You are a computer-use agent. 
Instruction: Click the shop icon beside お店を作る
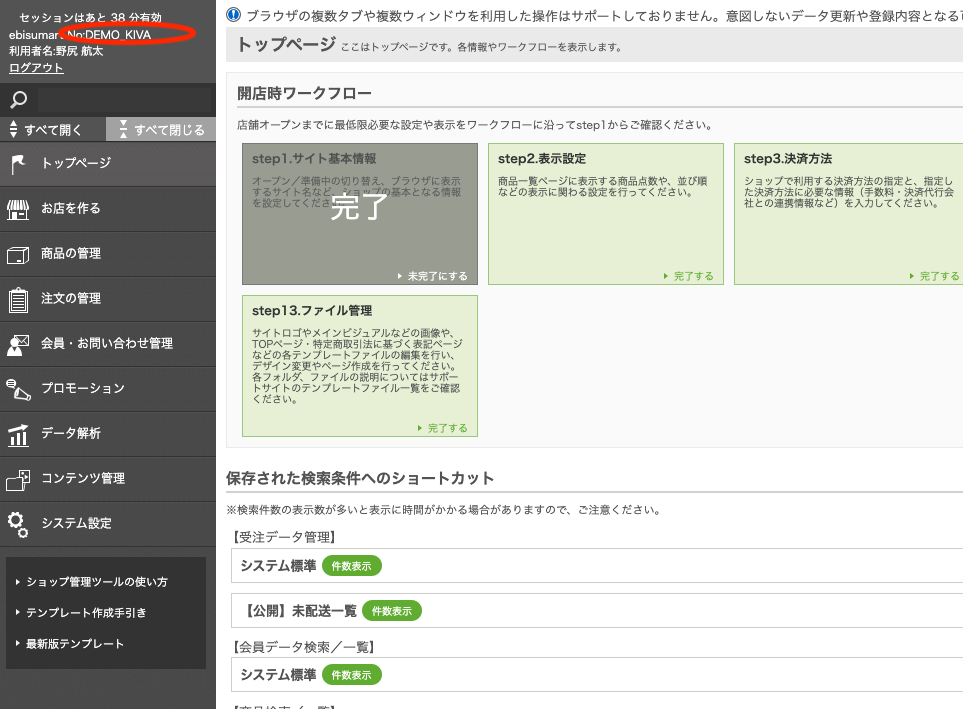coord(18,210)
